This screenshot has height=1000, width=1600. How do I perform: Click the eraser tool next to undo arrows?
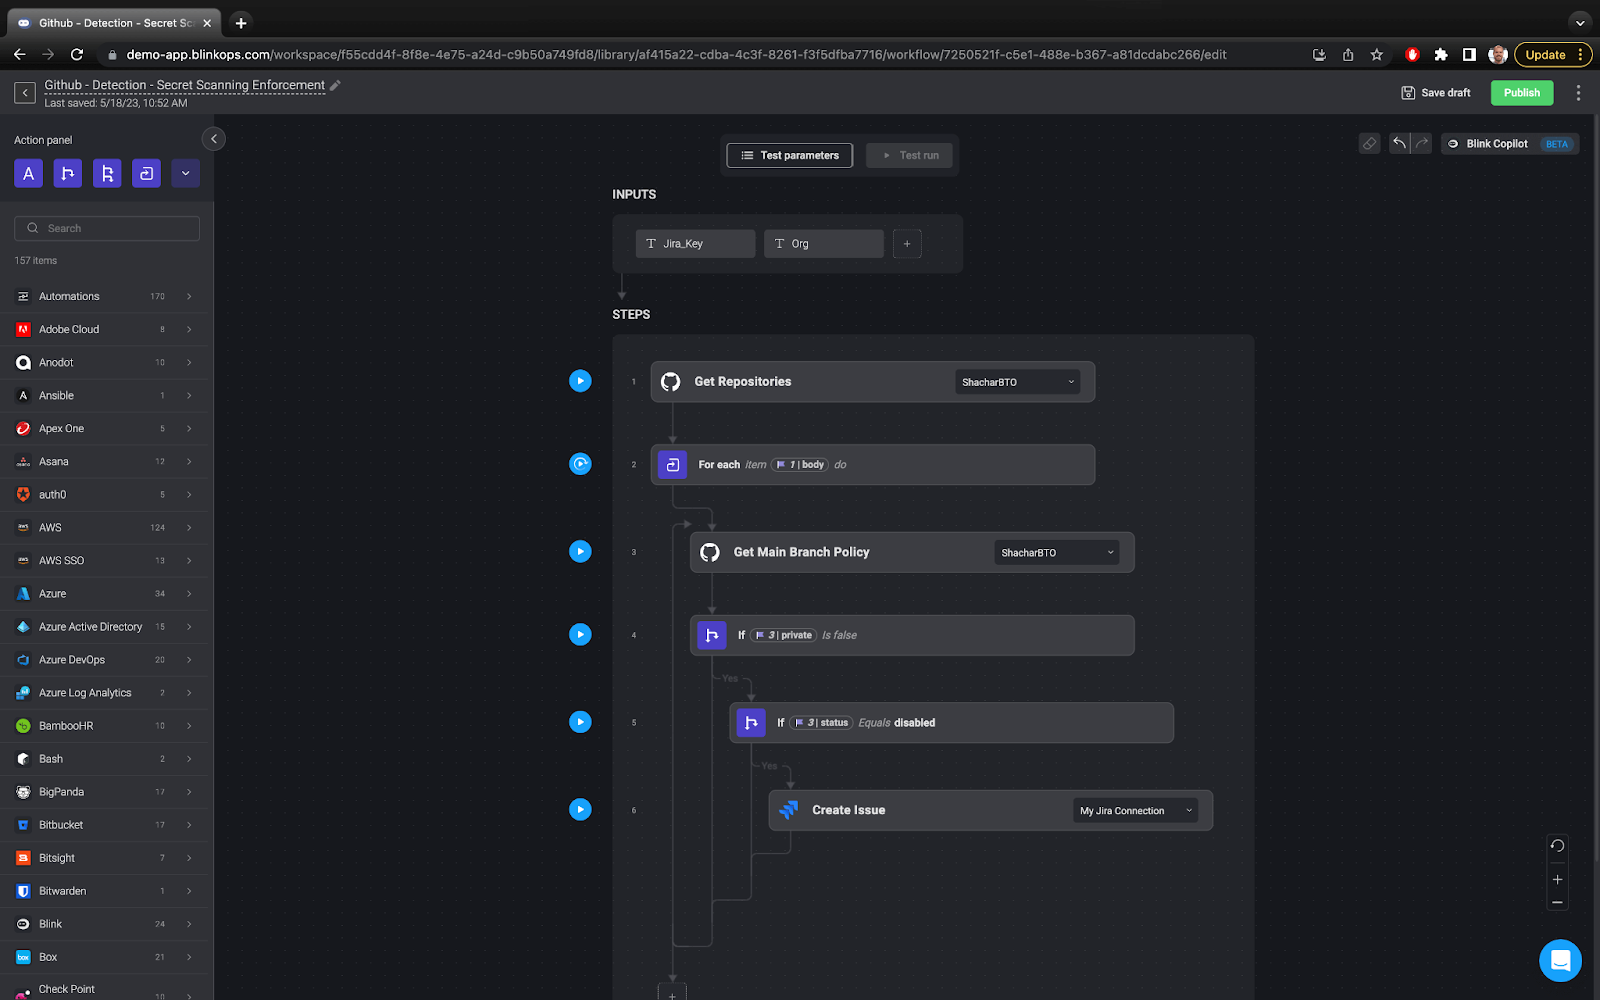1368,143
